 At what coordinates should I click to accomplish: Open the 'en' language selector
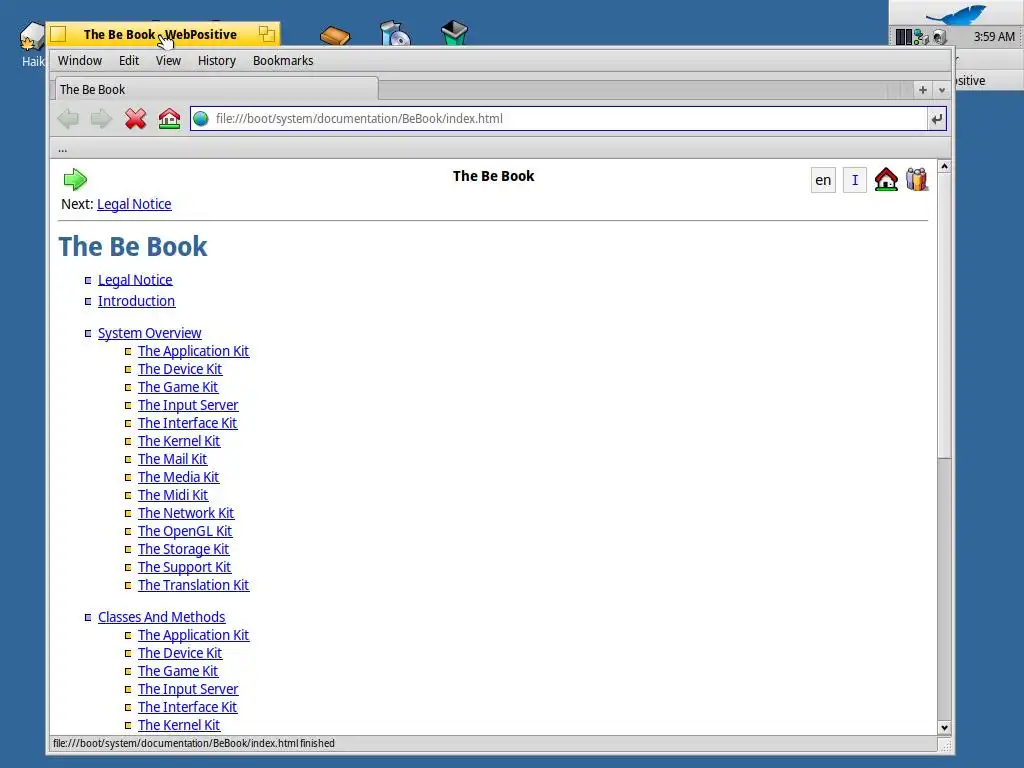click(x=823, y=180)
